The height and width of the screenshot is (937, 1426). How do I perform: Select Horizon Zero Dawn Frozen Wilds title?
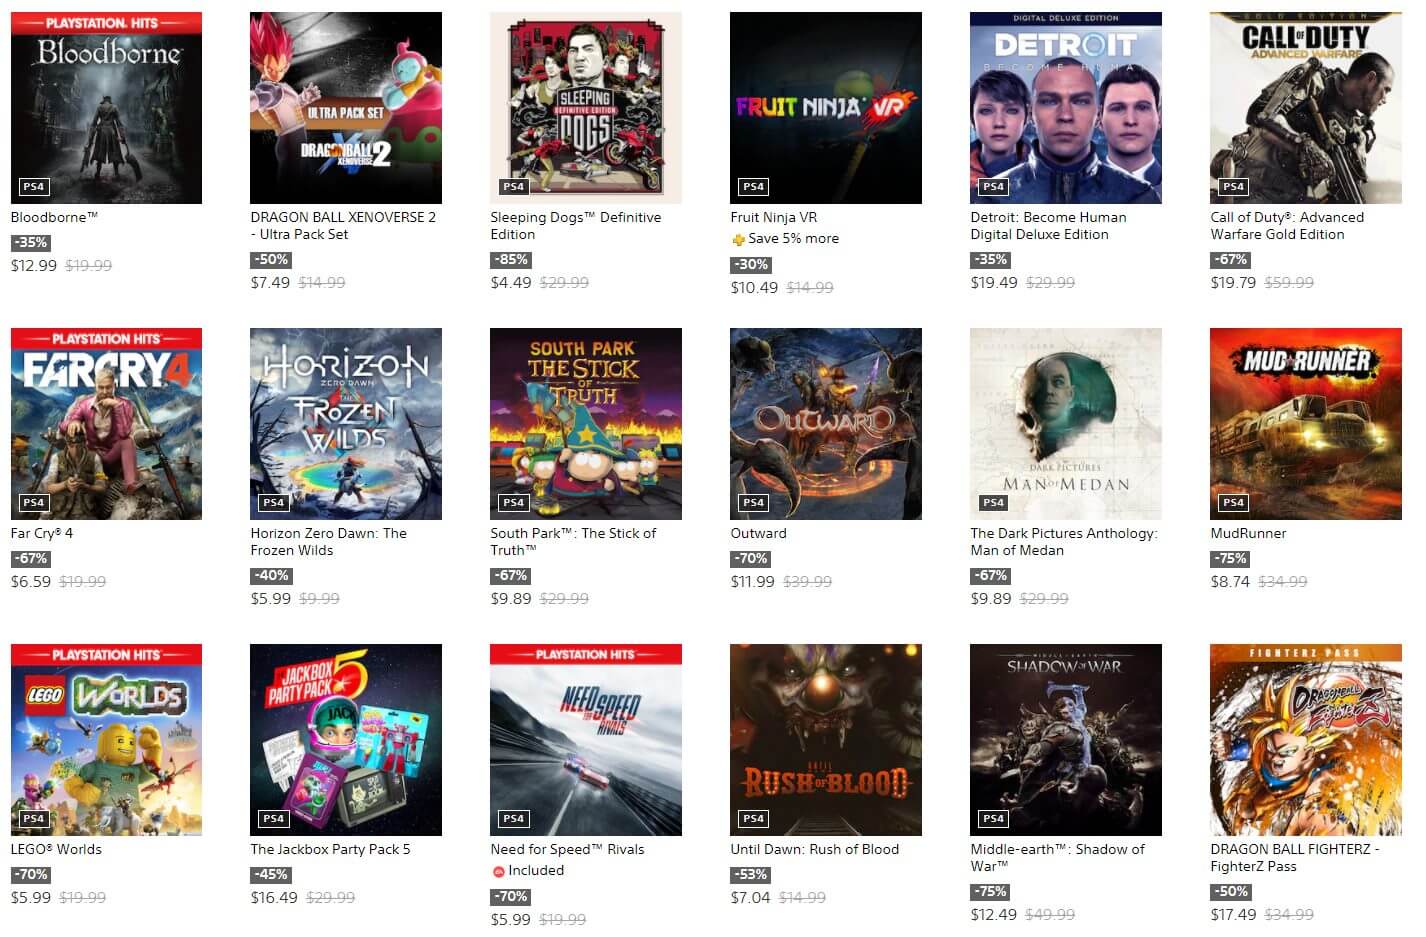tap(328, 542)
